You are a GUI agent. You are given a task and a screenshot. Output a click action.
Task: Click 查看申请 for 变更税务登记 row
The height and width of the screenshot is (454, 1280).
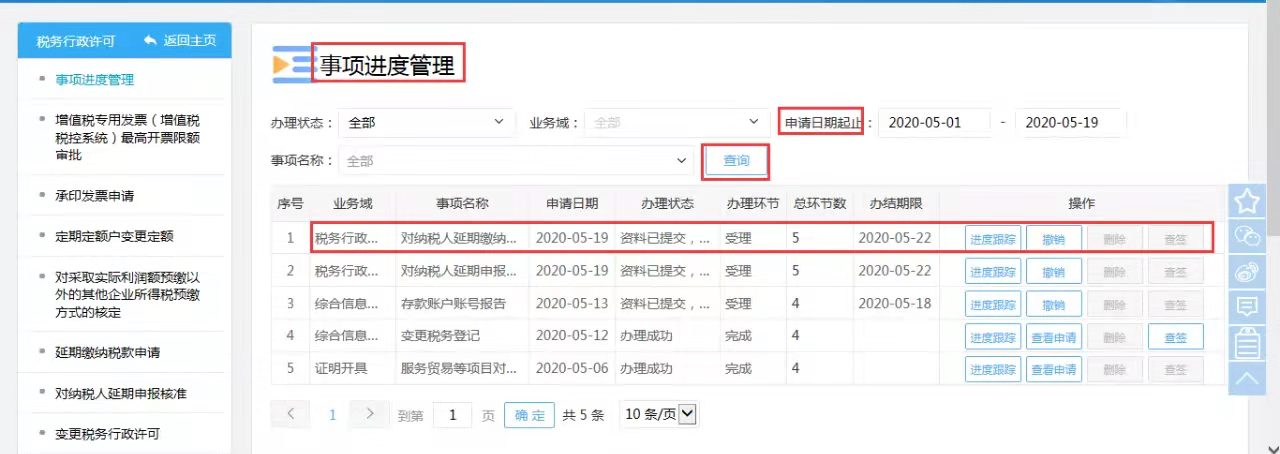(x=1054, y=337)
